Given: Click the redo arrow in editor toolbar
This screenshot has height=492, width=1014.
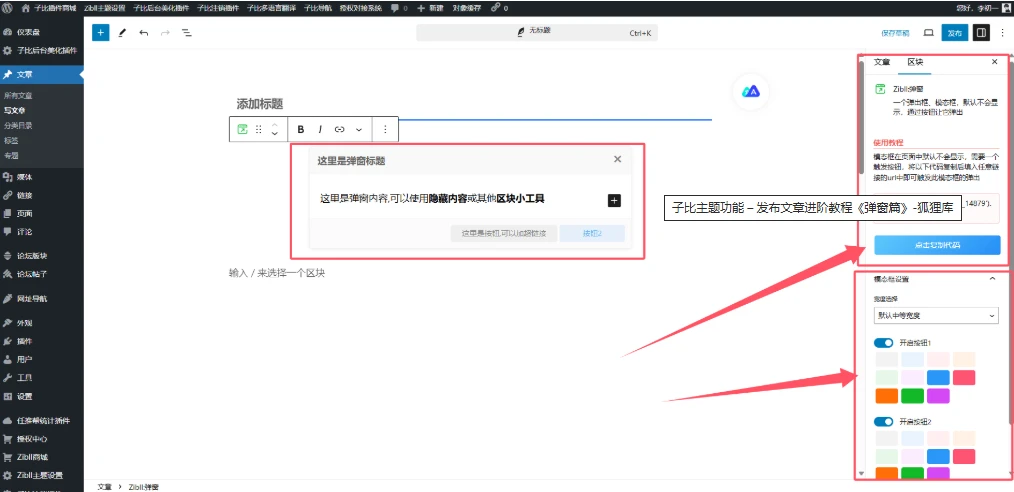Looking at the screenshot, I should 165,32.
